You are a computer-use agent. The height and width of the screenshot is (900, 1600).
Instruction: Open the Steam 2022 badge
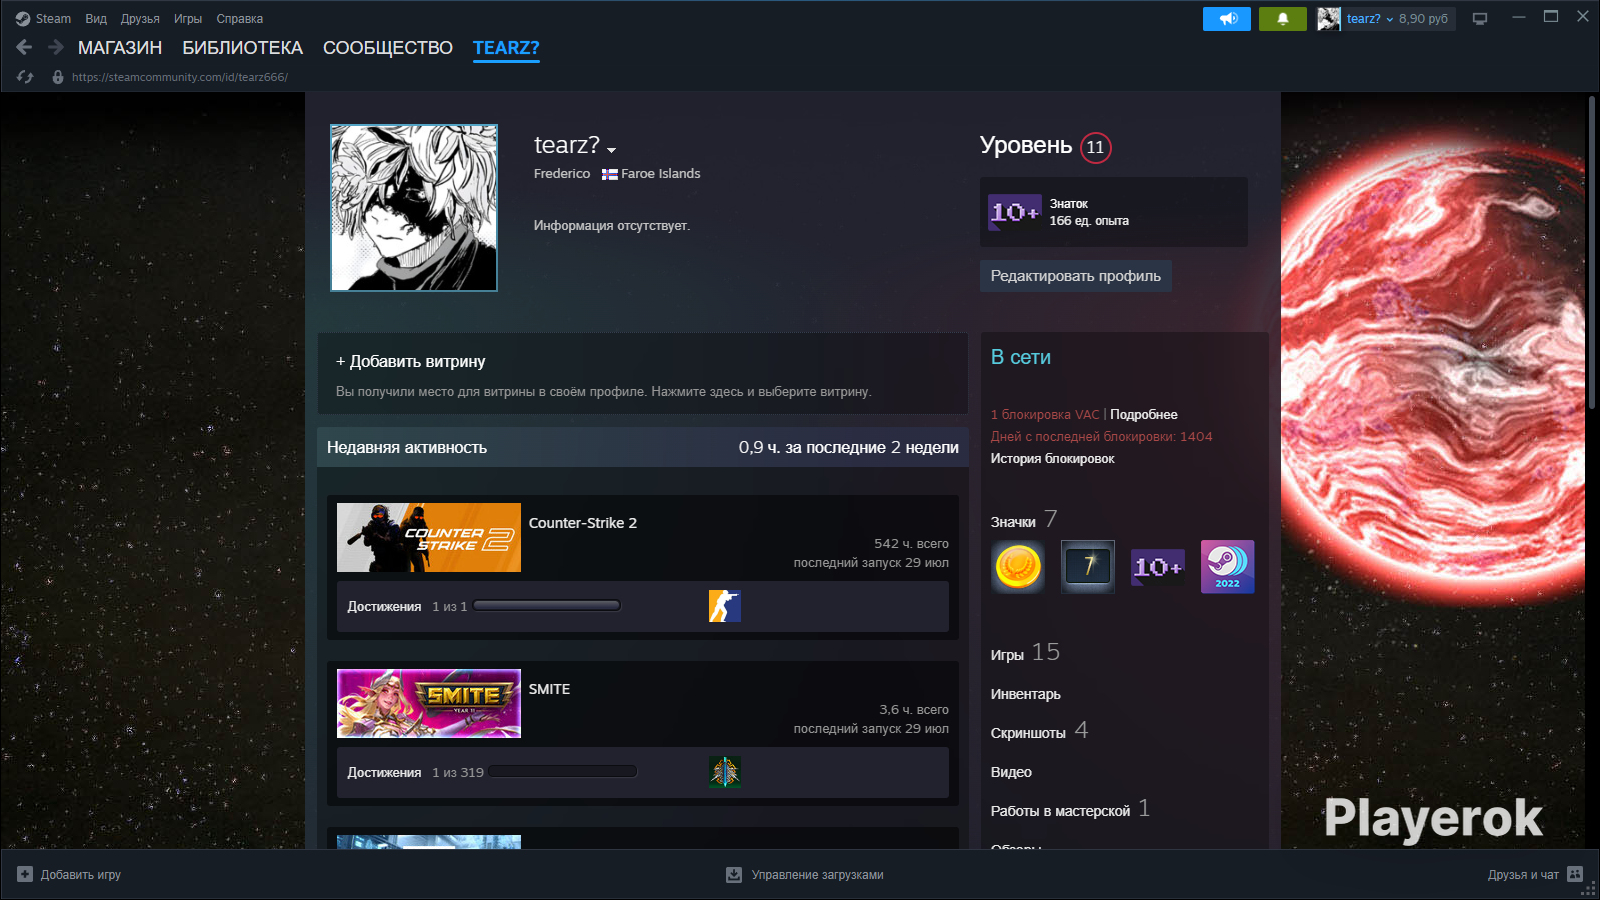1228,567
